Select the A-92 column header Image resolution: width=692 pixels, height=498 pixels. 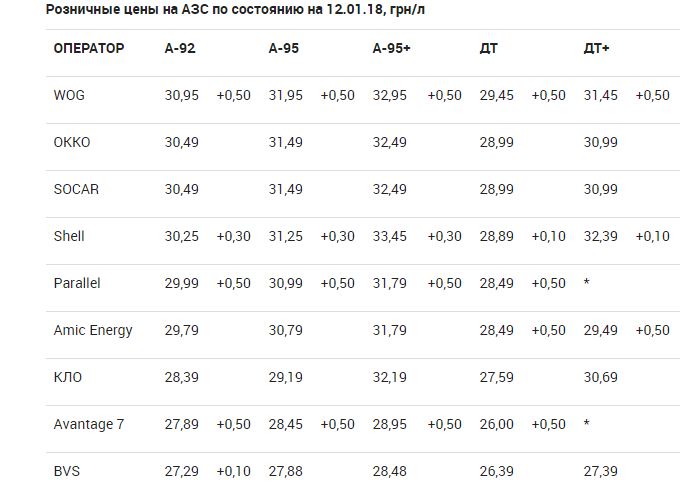[180, 48]
